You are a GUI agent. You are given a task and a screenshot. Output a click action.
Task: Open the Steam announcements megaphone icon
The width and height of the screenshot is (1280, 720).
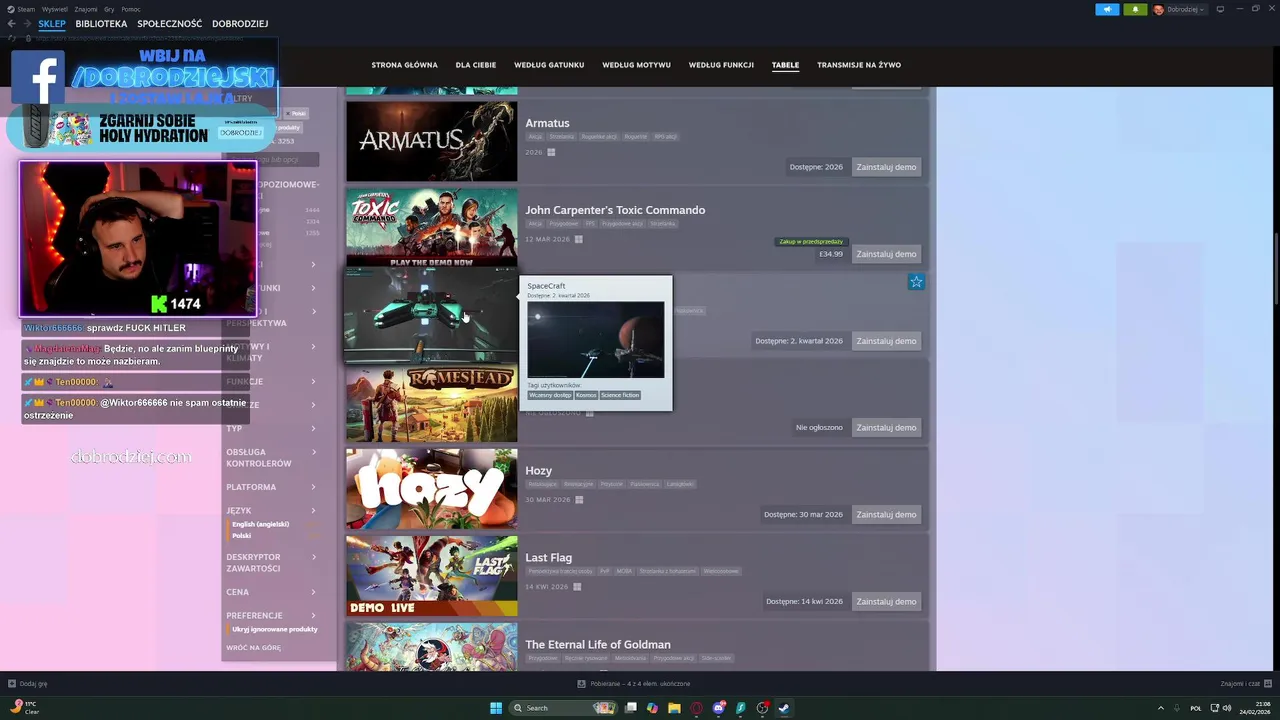point(1107,9)
